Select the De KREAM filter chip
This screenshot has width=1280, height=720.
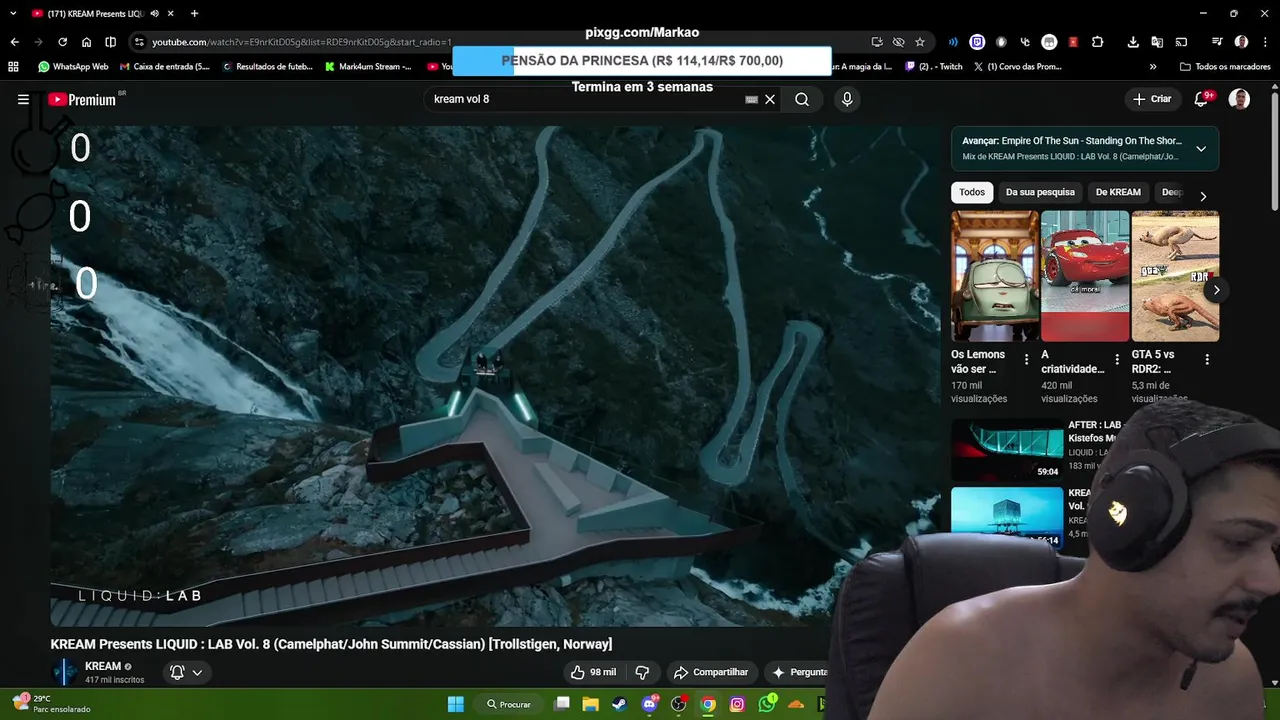coord(1118,192)
